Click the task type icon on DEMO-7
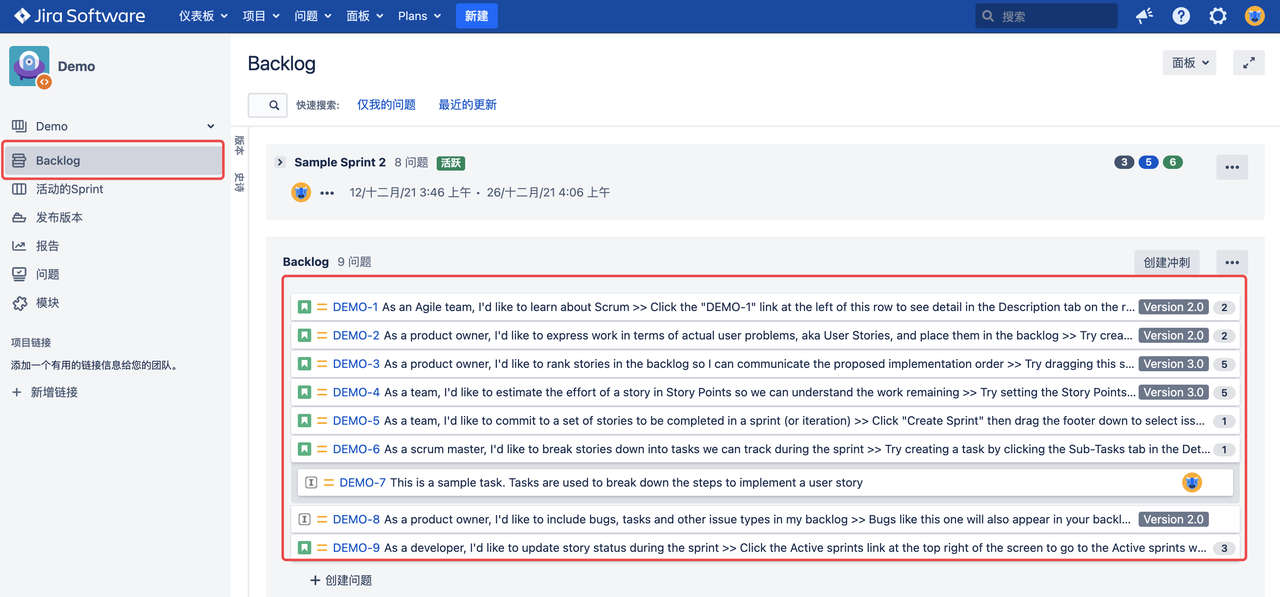This screenshot has height=597, width=1280. point(311,482)
